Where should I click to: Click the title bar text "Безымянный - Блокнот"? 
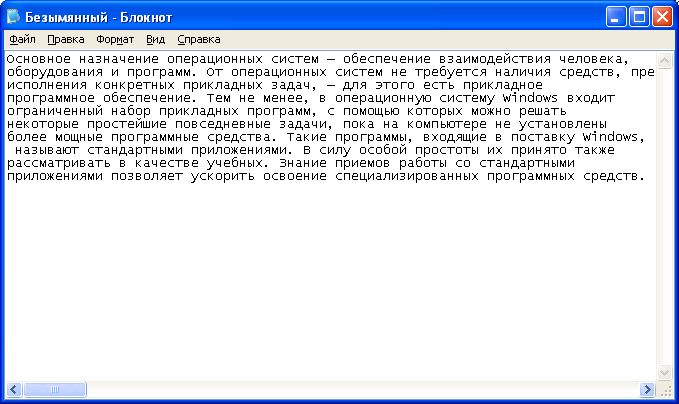[98, 17]
